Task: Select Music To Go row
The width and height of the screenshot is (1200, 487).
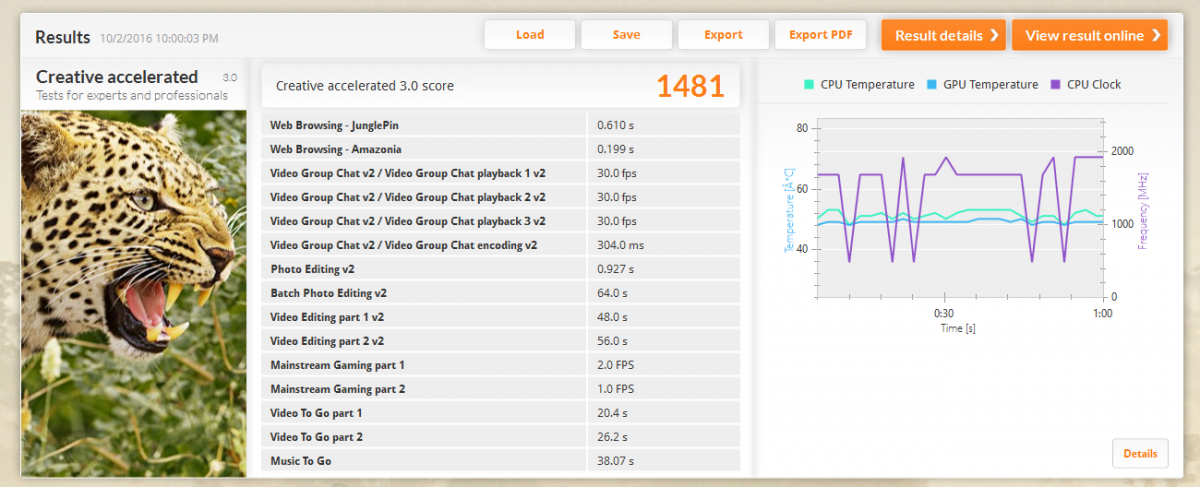Action: (x=501, y=461)
